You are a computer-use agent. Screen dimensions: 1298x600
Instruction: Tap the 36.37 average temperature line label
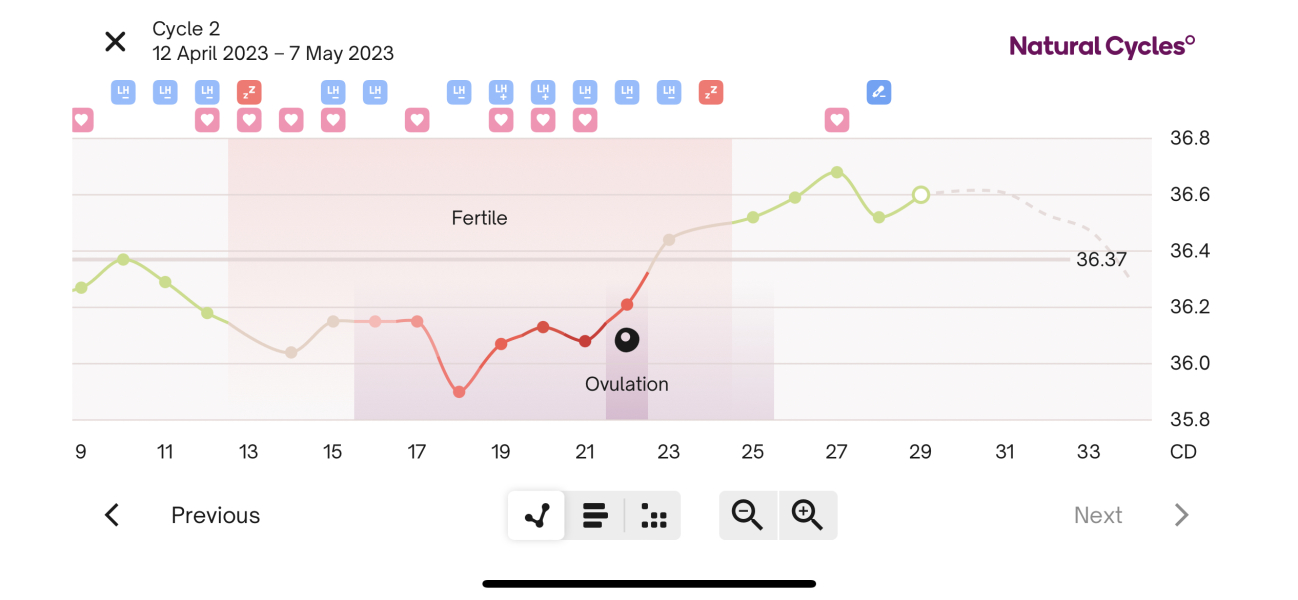tap(1101, 260)
